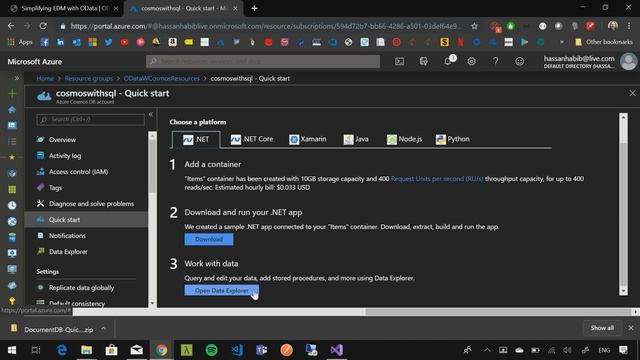
Task: Select the .NET Core platform tab
Action: [x=252, y=139]
